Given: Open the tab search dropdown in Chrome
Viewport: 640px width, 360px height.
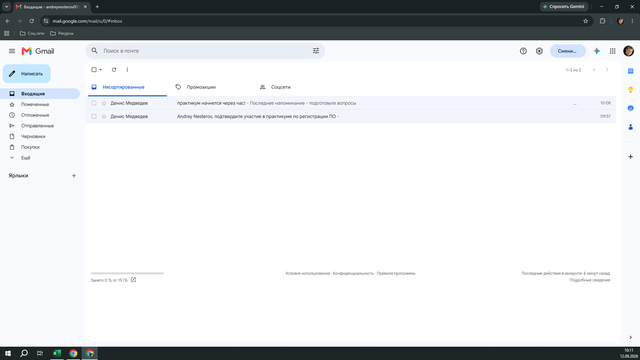Looking at the screenshot, I should [7, 7].
